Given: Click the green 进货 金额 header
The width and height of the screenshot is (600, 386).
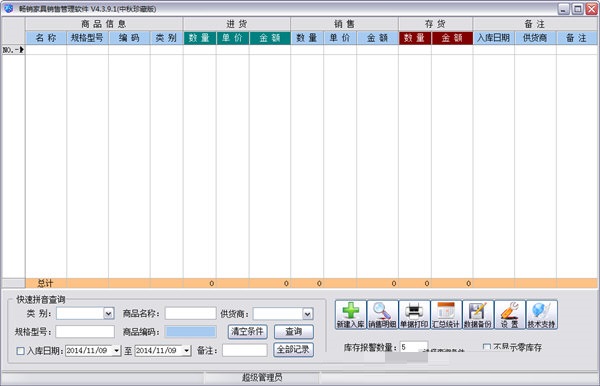Looking at the screenshot, I should [x=270, y=38].
